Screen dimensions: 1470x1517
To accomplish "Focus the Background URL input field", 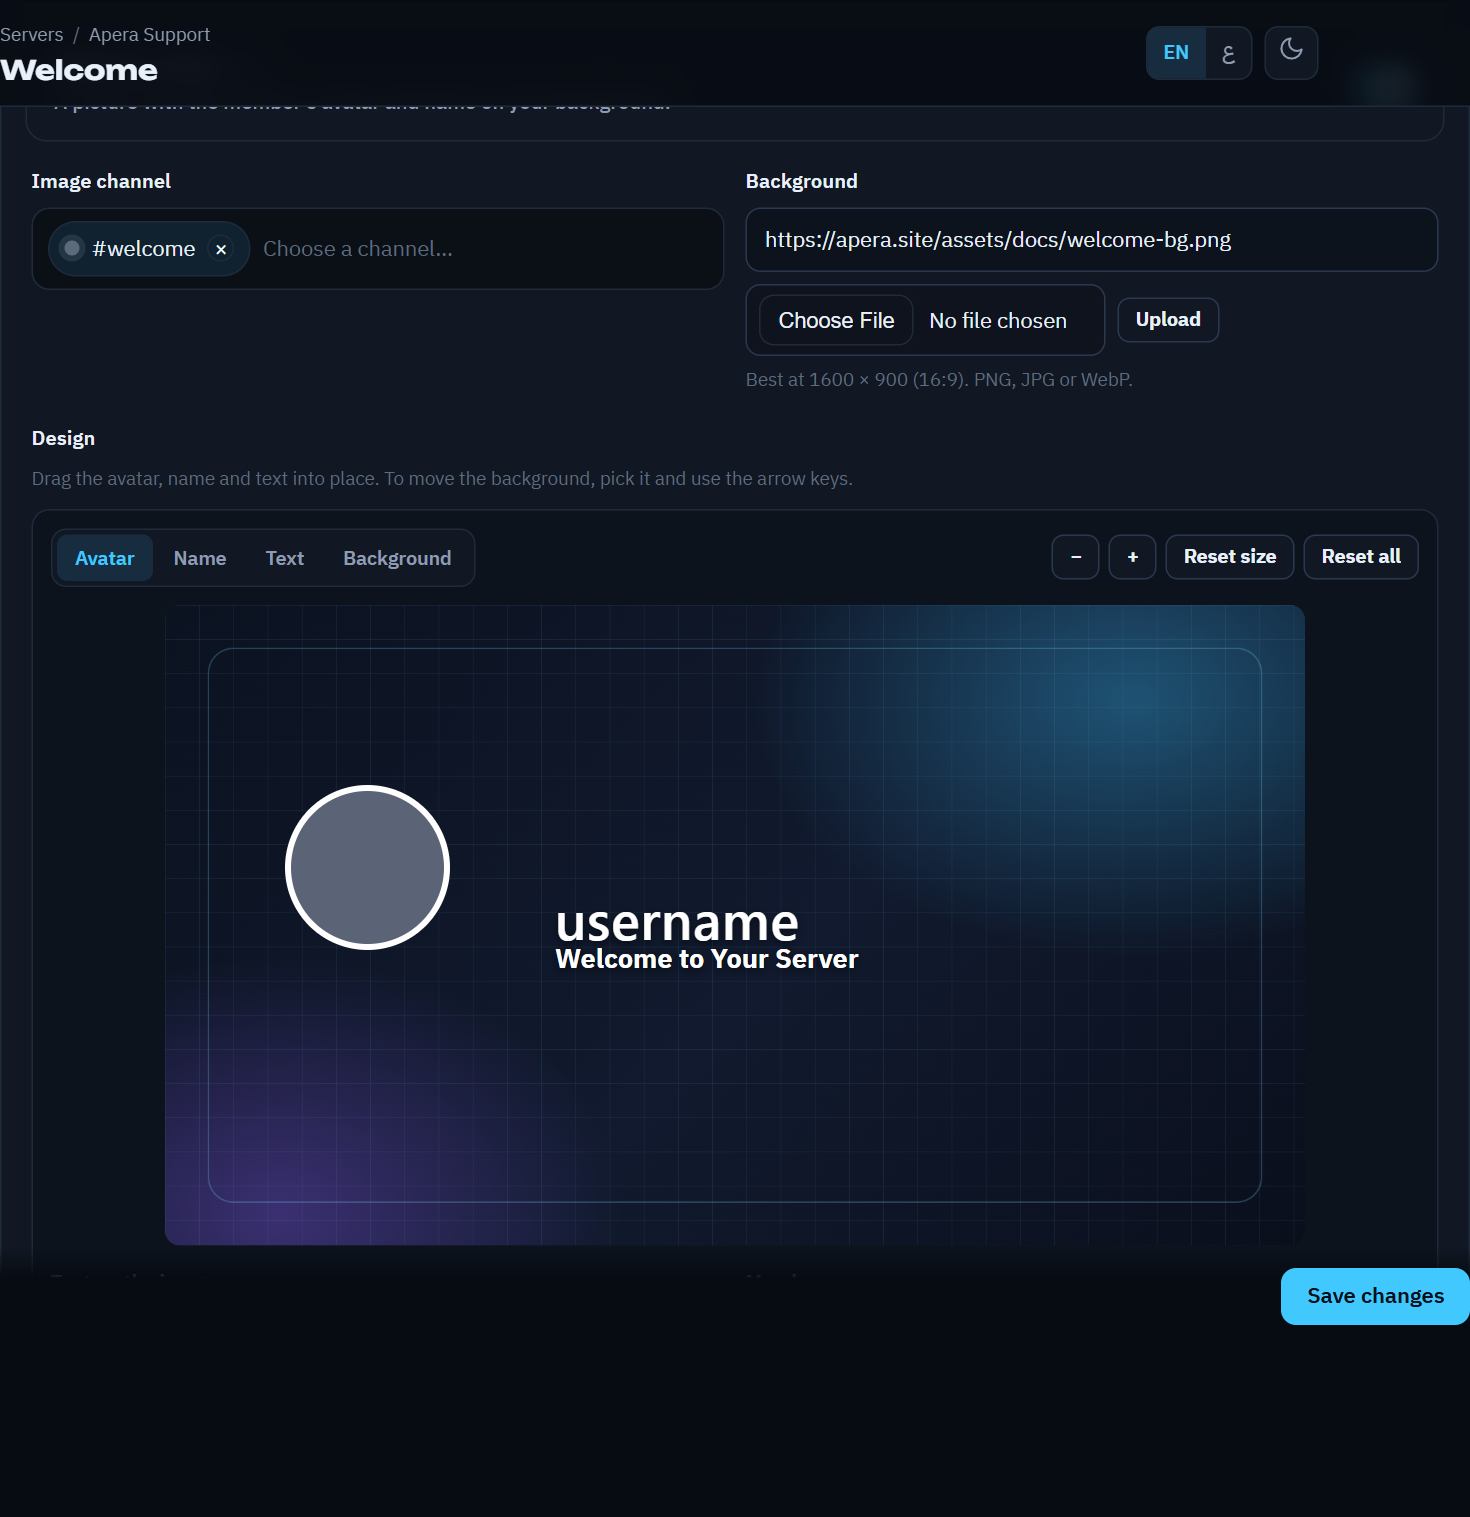I will point(1092,240).
